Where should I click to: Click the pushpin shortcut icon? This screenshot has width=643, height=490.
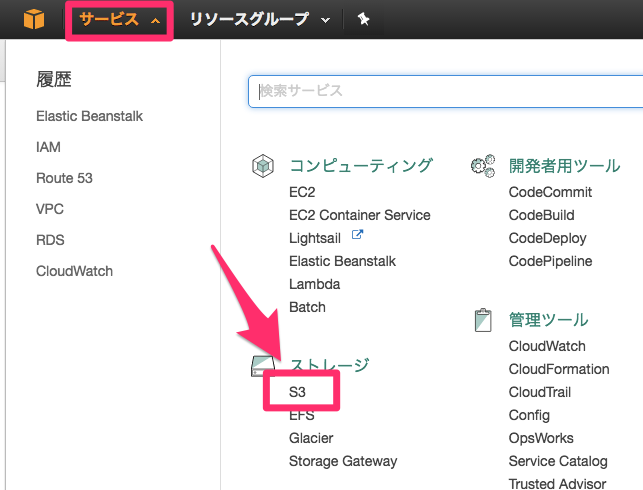(363, 19)
